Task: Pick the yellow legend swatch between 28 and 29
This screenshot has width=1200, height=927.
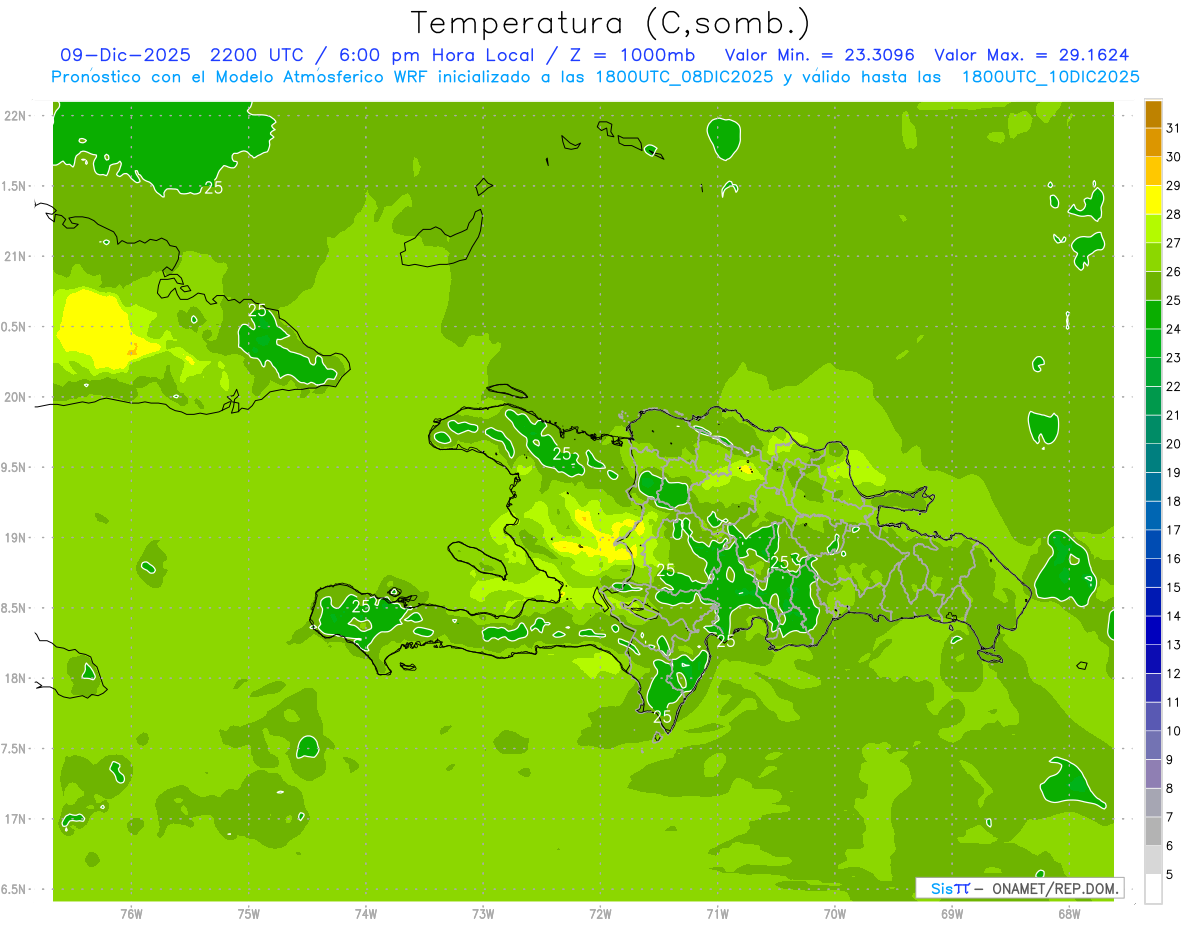Action: click(1153, 200)
